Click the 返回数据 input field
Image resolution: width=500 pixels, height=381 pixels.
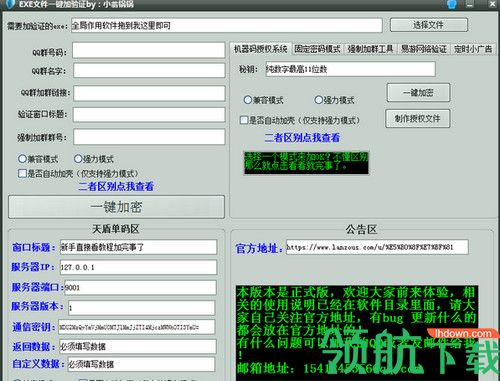(x=138, y=347)
